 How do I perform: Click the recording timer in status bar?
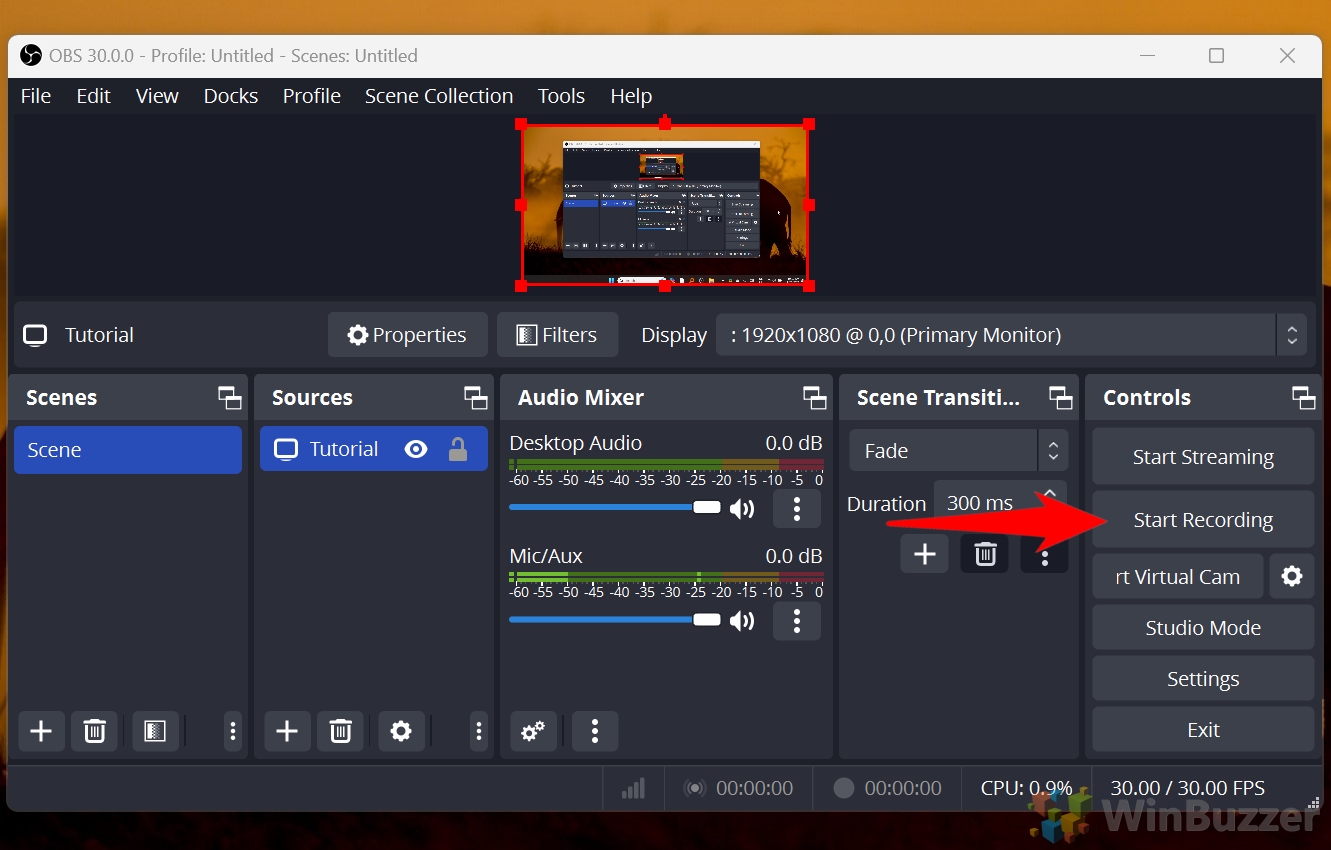click(888, 788)
